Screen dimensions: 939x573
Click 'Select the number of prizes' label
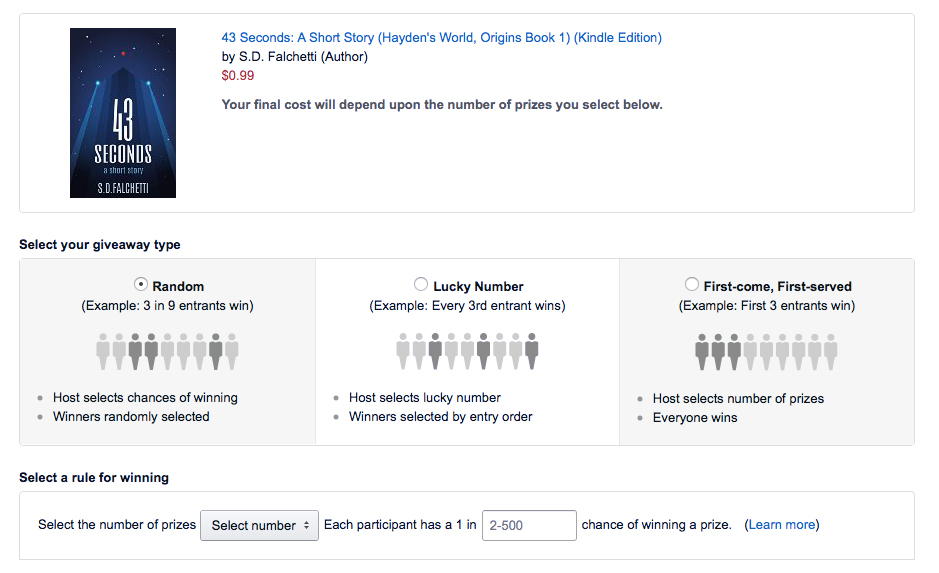click(x=117, y=525)
